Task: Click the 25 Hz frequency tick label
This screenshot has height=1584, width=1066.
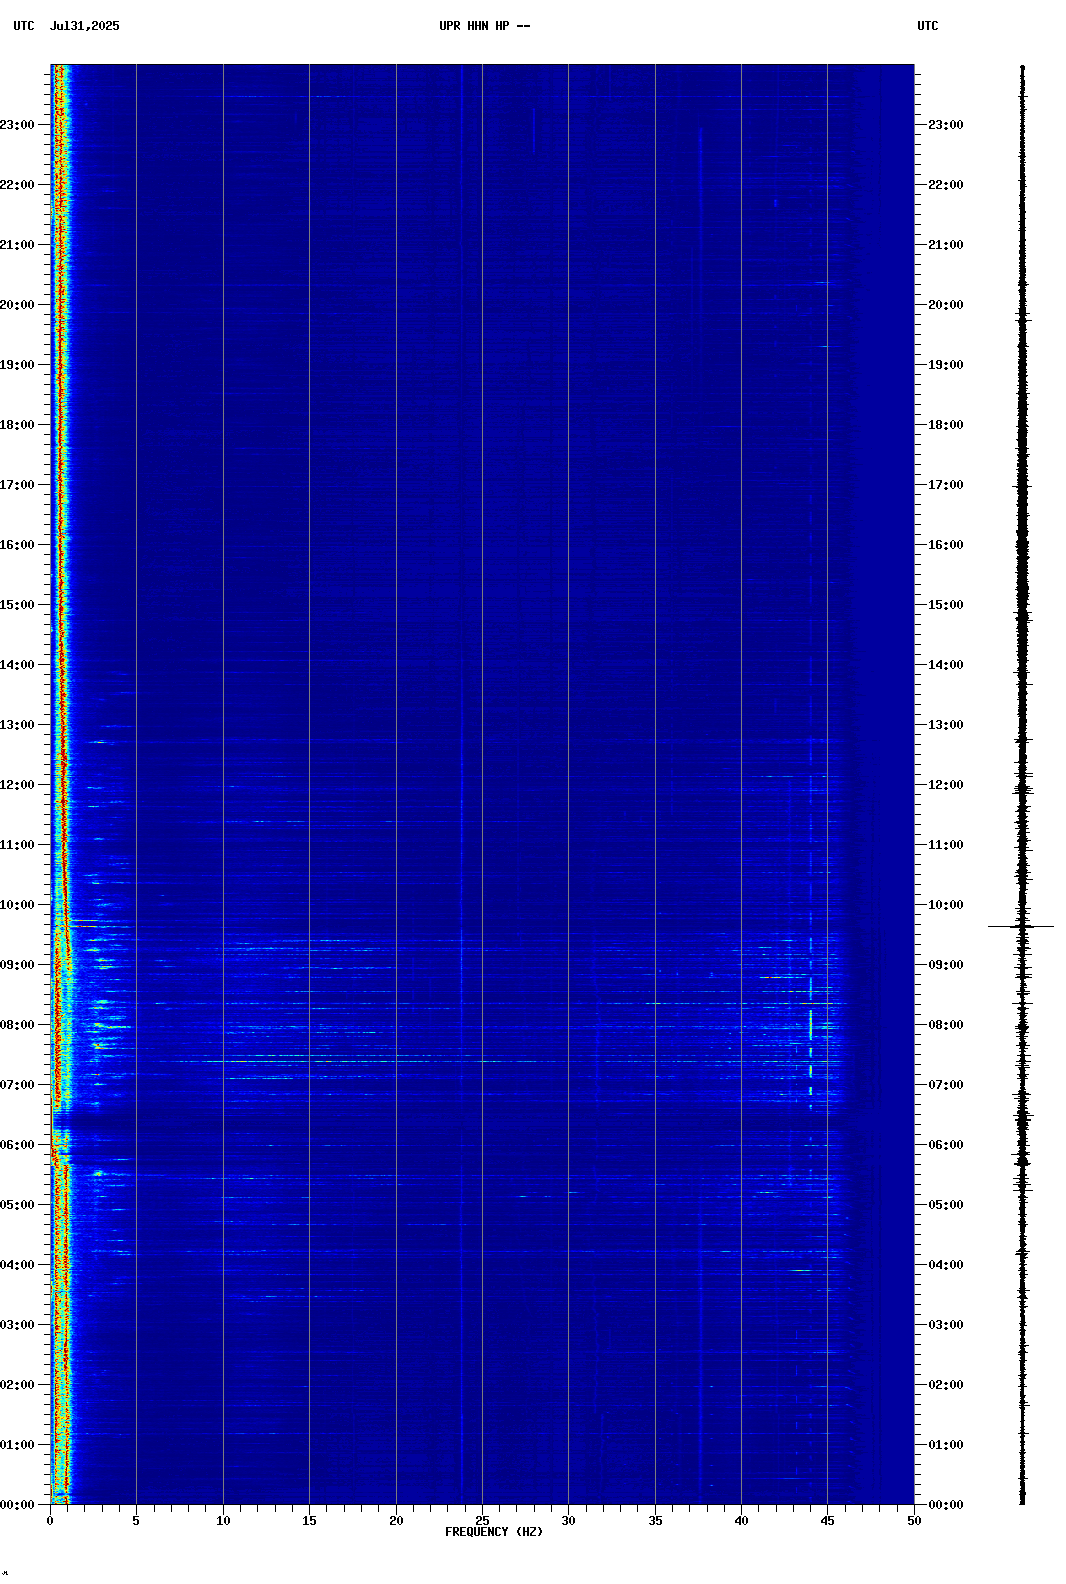Action: click(482, 1521)
